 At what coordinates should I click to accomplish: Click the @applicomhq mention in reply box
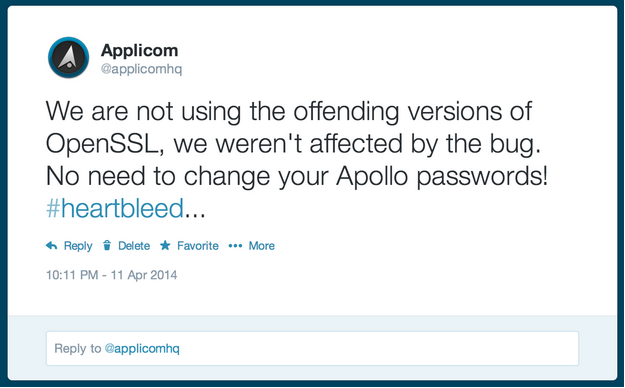(x=142, y=349)
